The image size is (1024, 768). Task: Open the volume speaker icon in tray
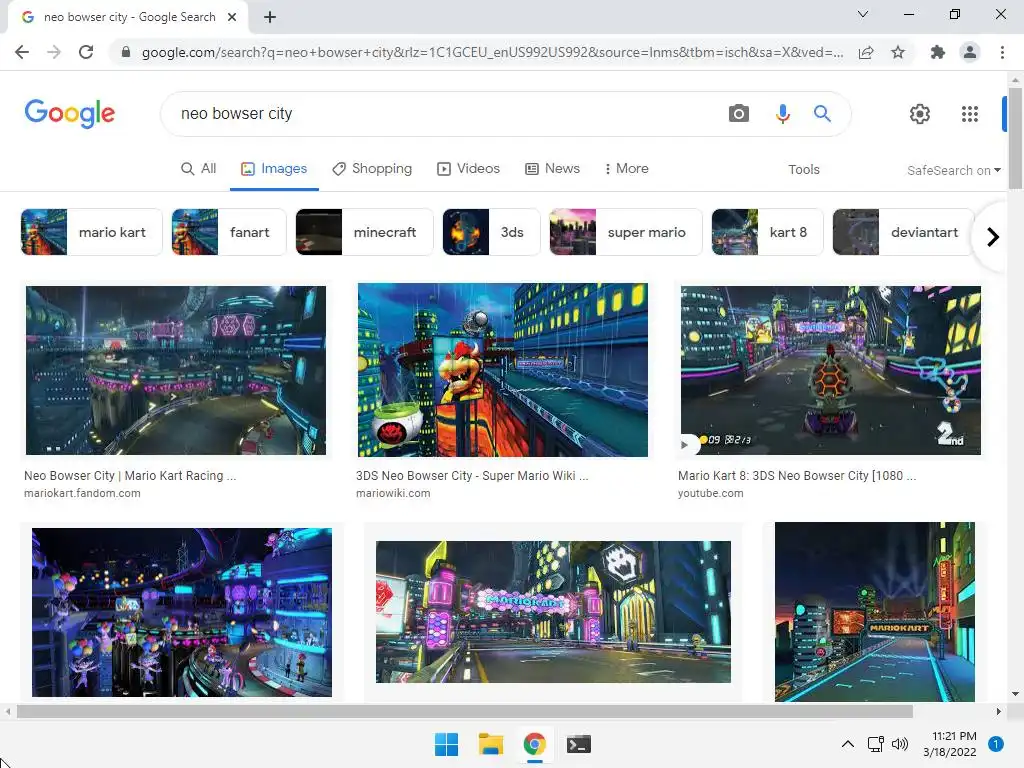(900, 744)
